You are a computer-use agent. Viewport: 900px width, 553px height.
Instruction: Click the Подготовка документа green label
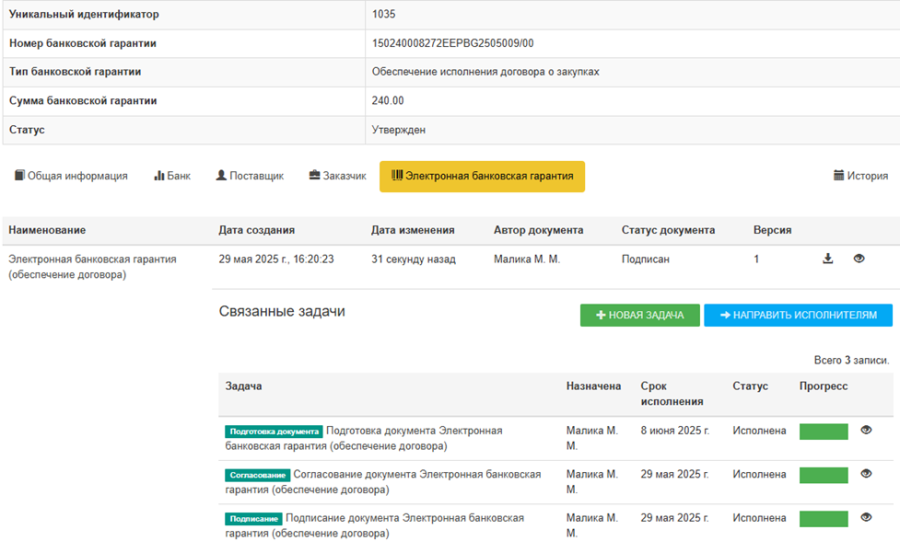click(x=274, y=432)
